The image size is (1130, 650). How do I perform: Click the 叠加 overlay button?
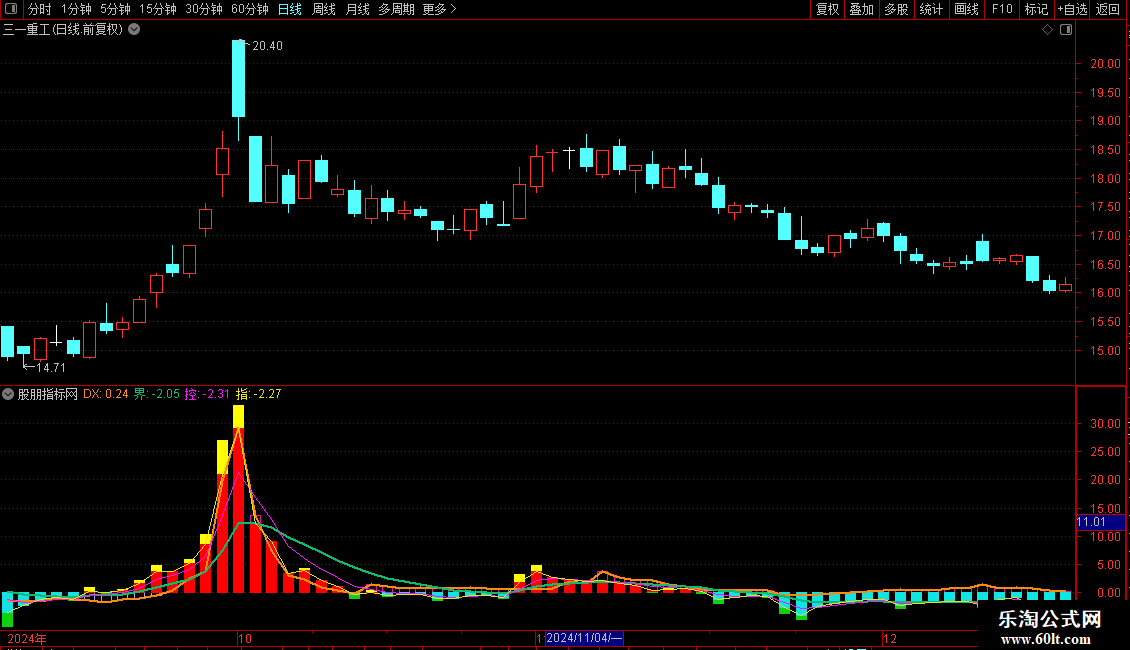tap(861, 9)
